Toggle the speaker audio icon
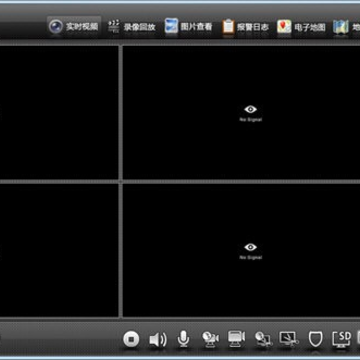Viewport: 360px width, 360px height. tap(158, 339)
